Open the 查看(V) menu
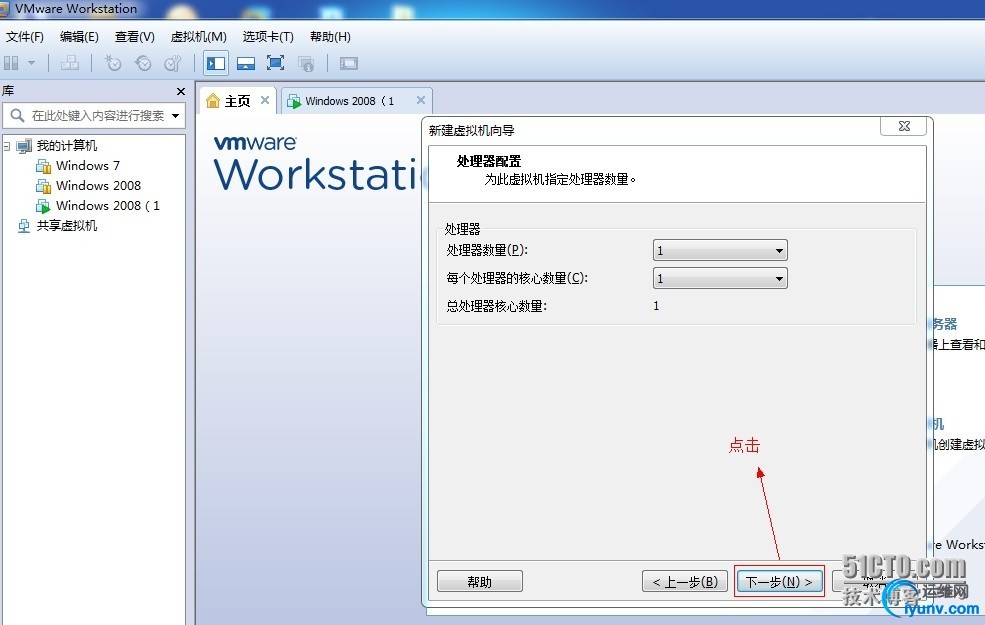 coord(134,36)
